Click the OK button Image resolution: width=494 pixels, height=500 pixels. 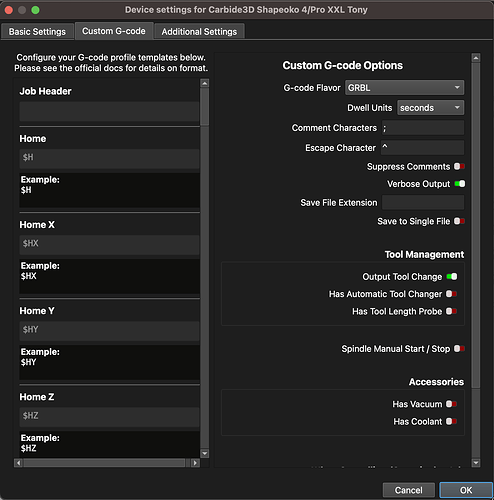(x=466, y=490)
